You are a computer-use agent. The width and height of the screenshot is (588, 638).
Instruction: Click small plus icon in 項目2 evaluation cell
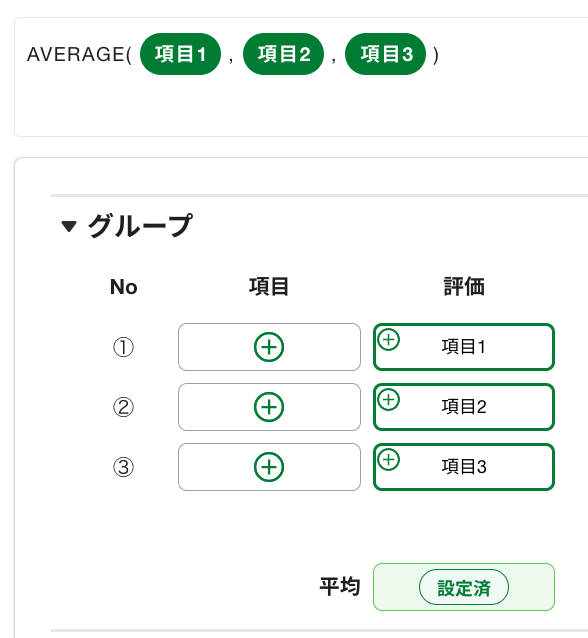(389, 400)
